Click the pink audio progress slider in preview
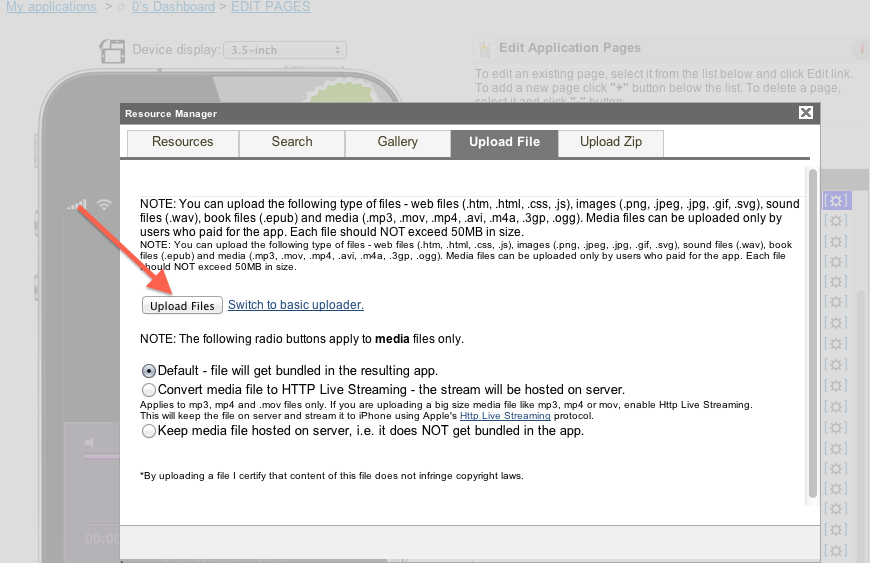Image resolution: width=870 pixels, height=563 pixels. click(x=102, y=457)
